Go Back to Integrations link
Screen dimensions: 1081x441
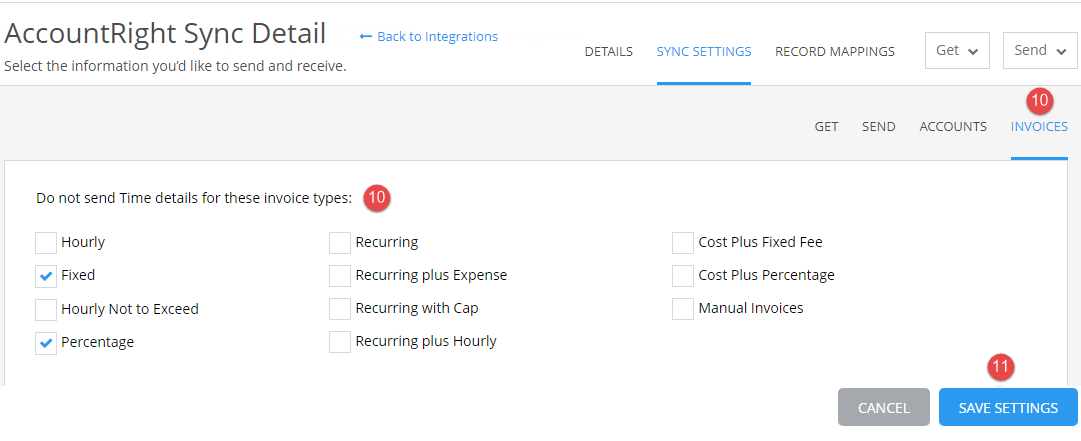coord(429,37)
